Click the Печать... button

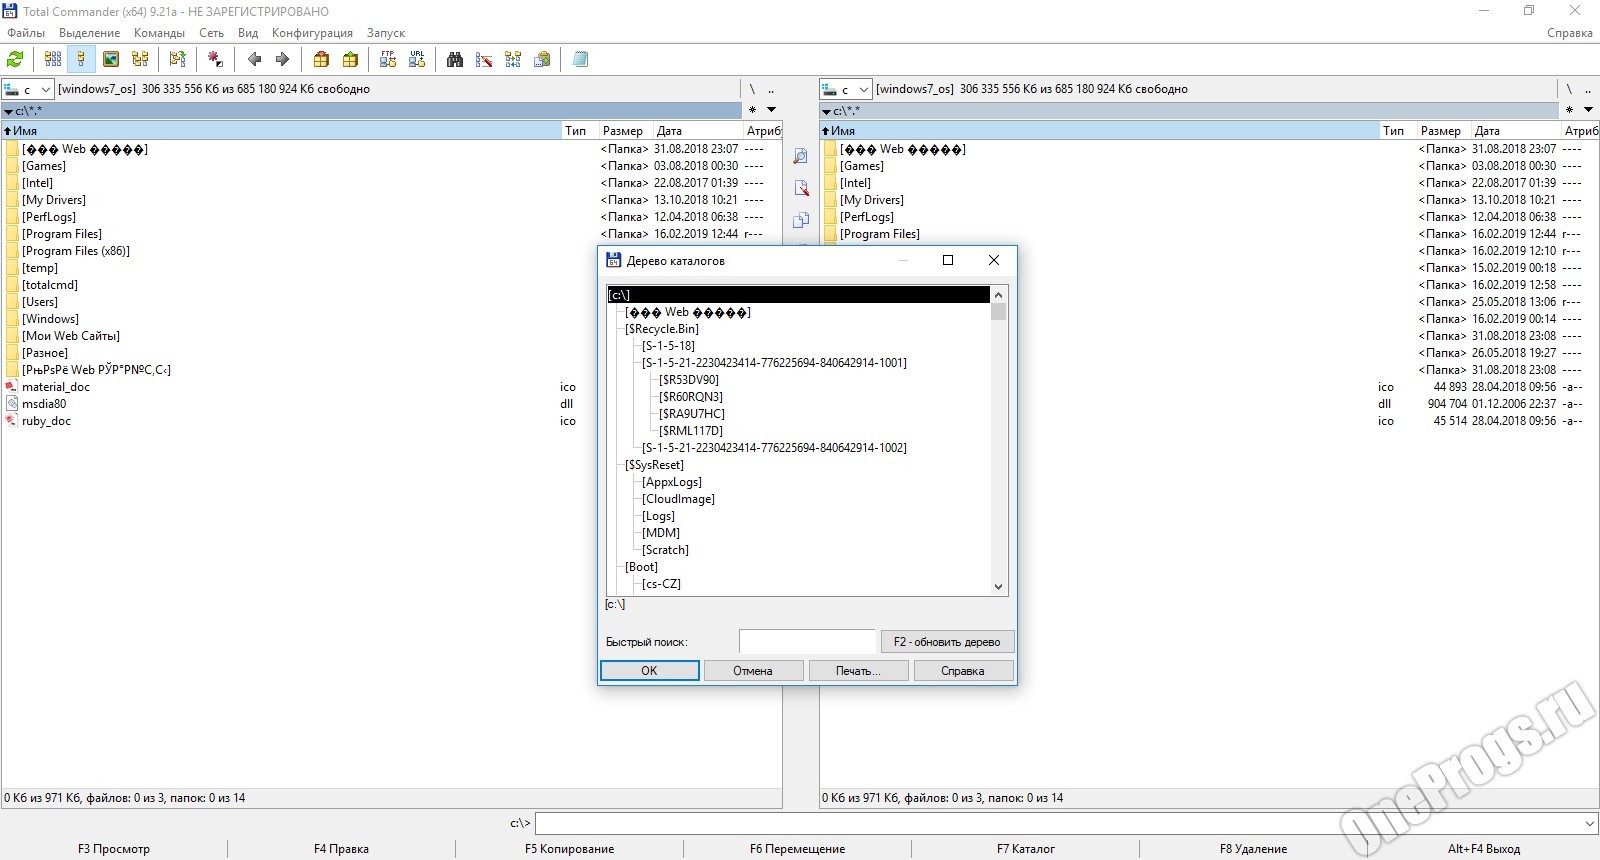858,671
